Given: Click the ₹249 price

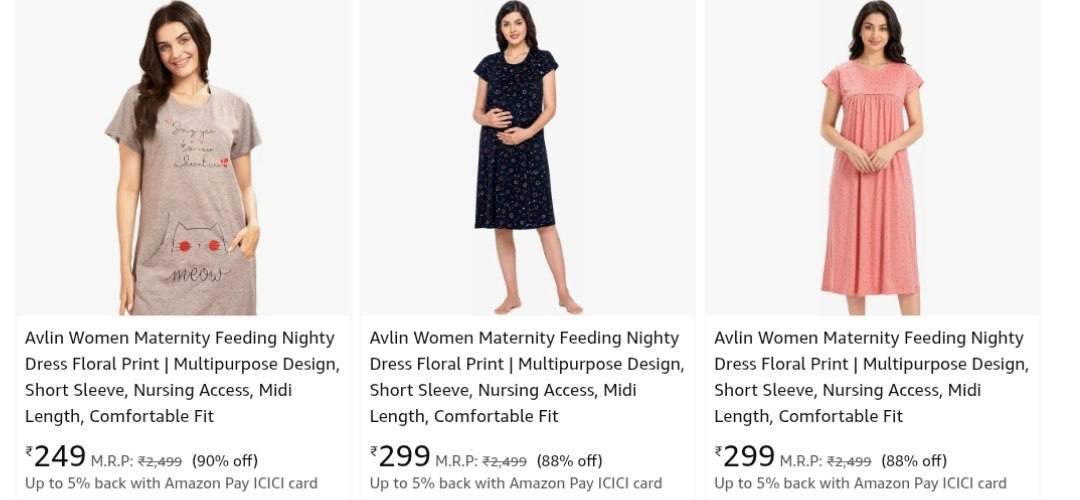Looking at the screenshot, I should 56,457.
